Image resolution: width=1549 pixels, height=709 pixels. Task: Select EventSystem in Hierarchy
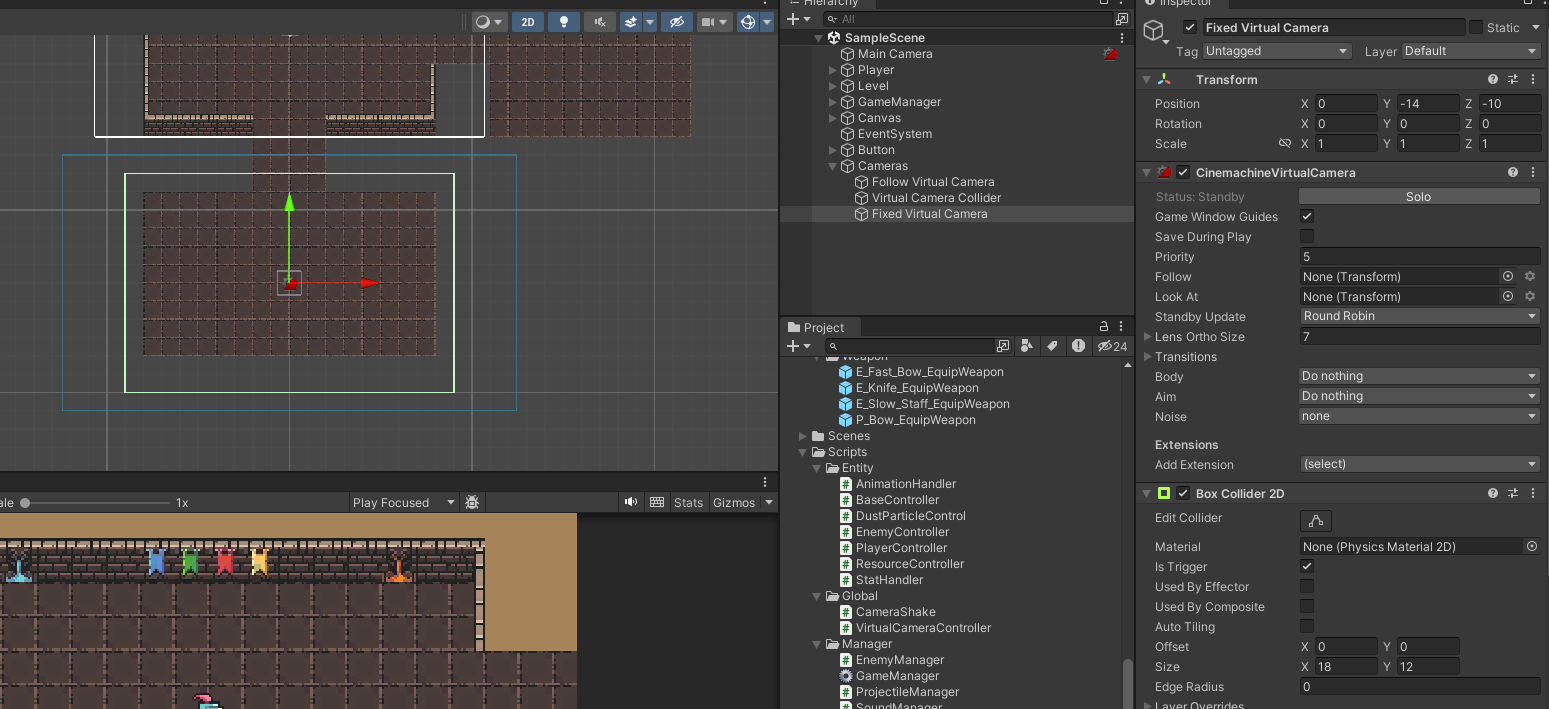tap(895, 134)
